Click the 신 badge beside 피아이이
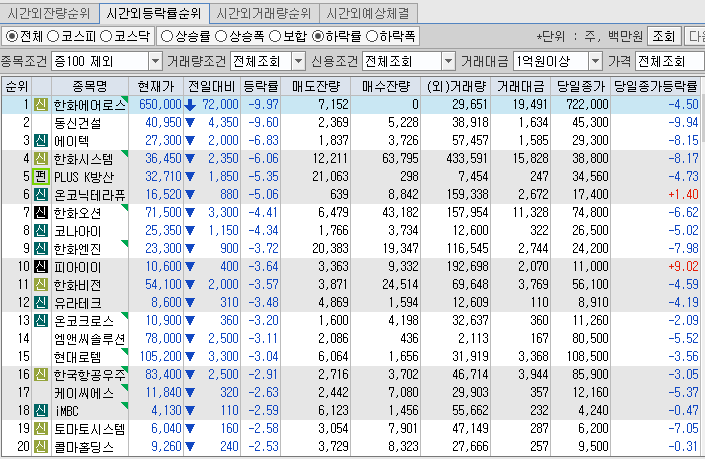705x459 pixels. [x=40, y=267]
